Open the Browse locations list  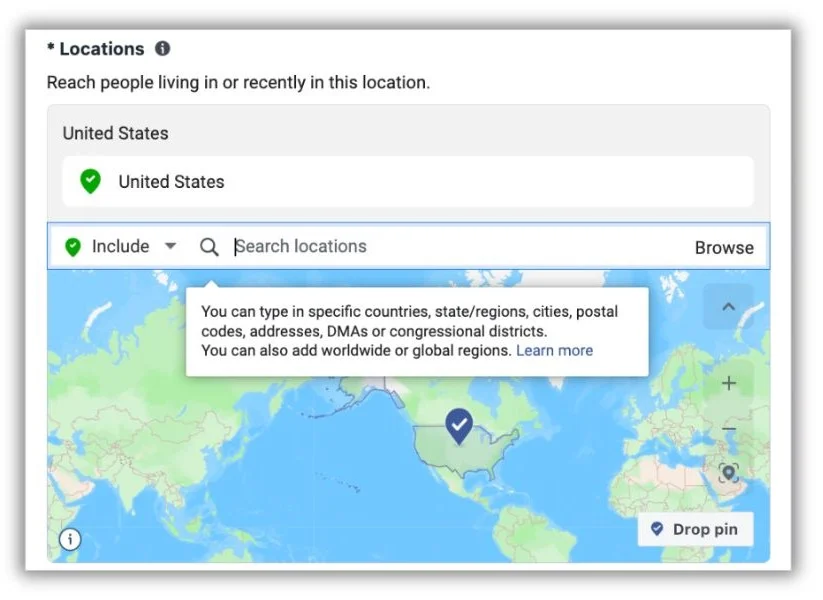(x=724, y=247)
